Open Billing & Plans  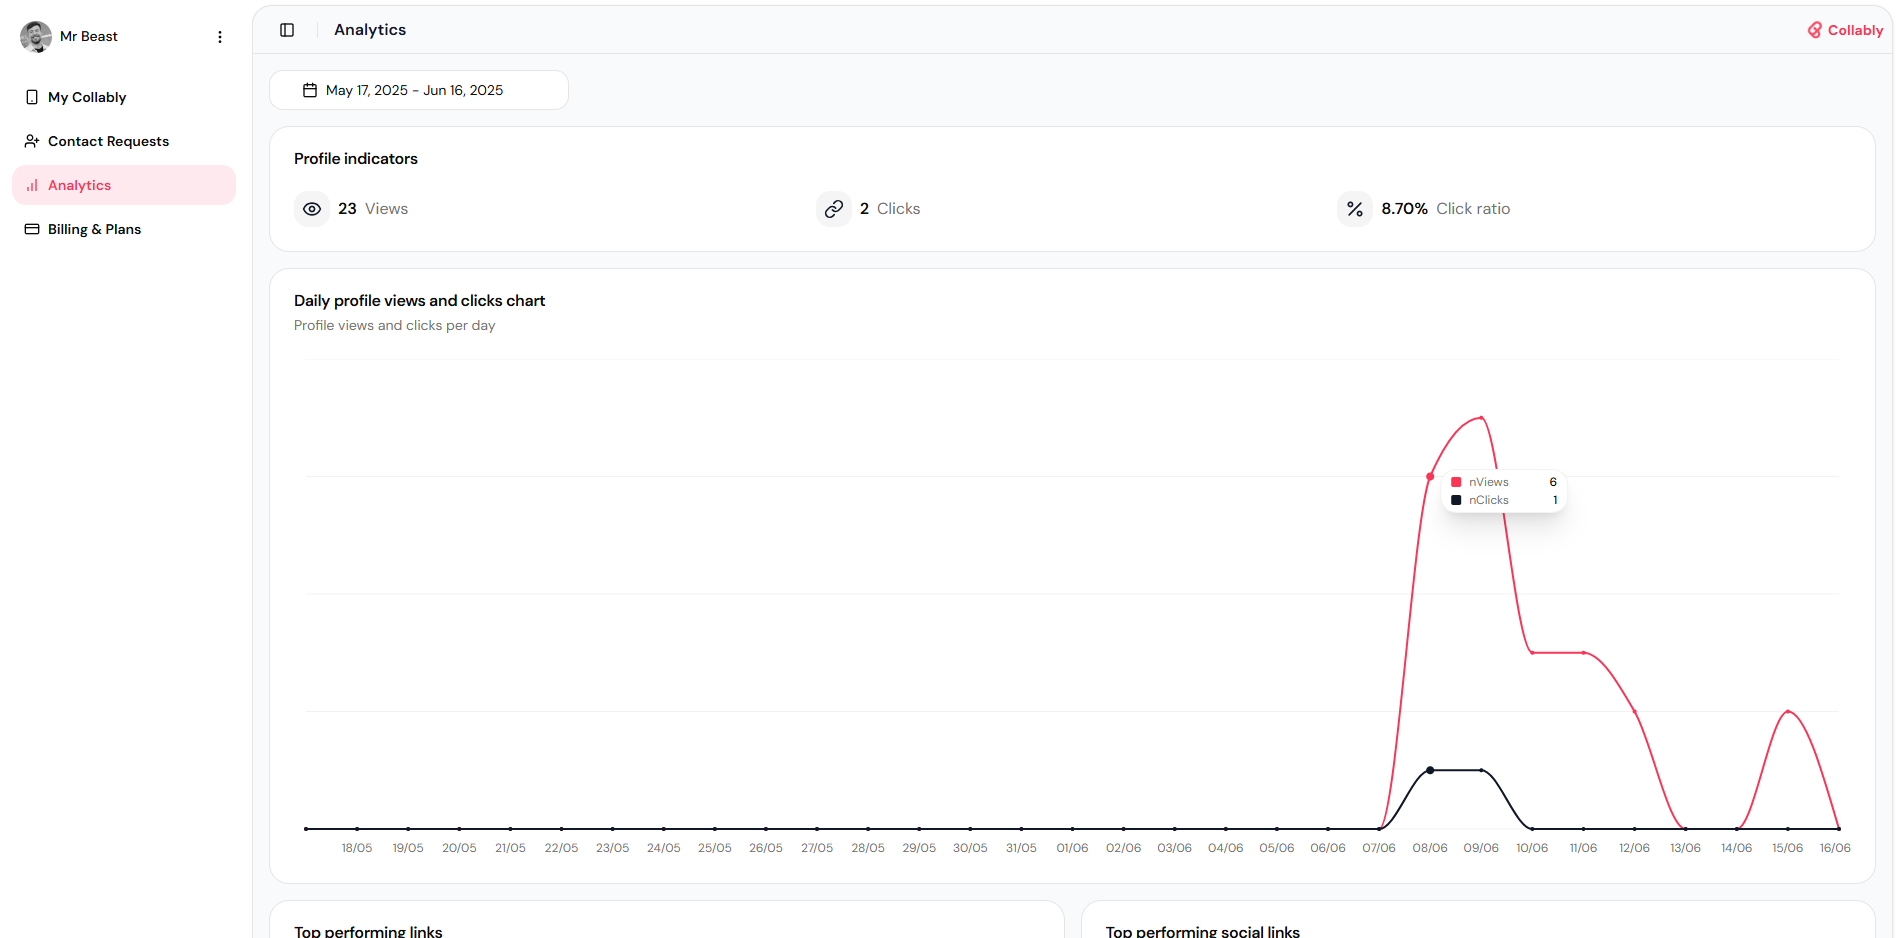coord(124,229)
